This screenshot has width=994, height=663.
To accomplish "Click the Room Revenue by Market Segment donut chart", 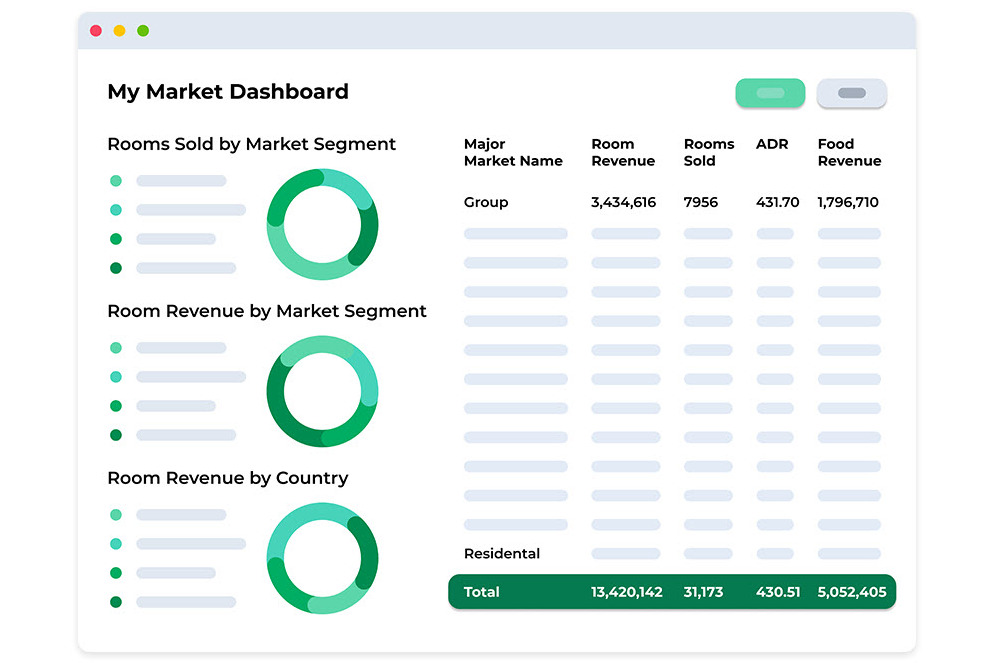I will [x=322, y=391].
